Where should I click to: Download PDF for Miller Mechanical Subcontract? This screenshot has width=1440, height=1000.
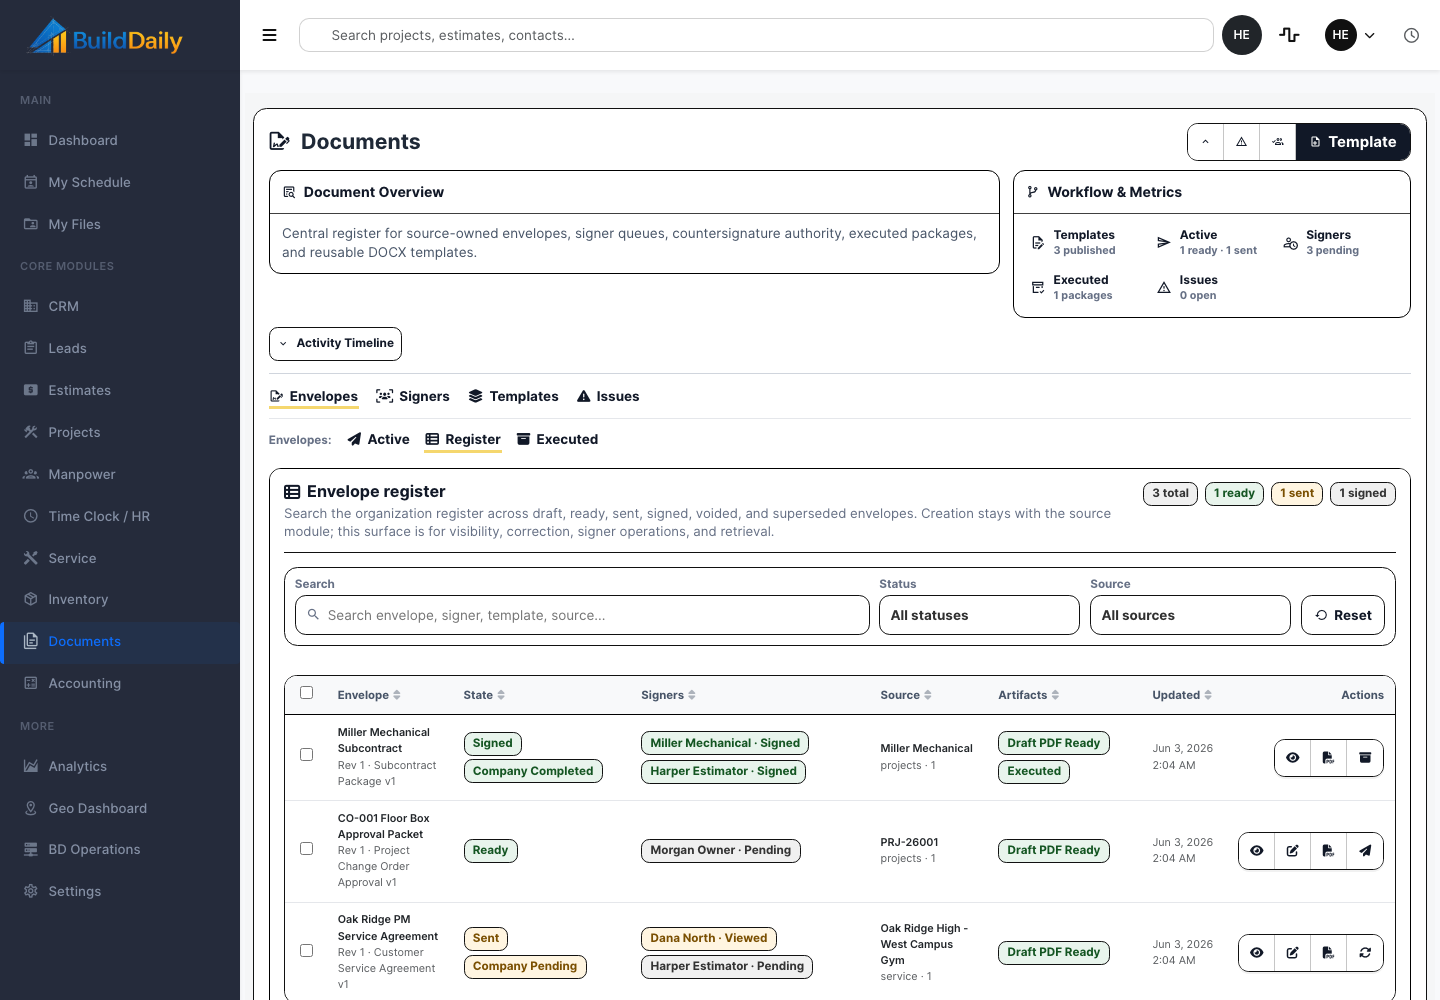[1329, 758]
